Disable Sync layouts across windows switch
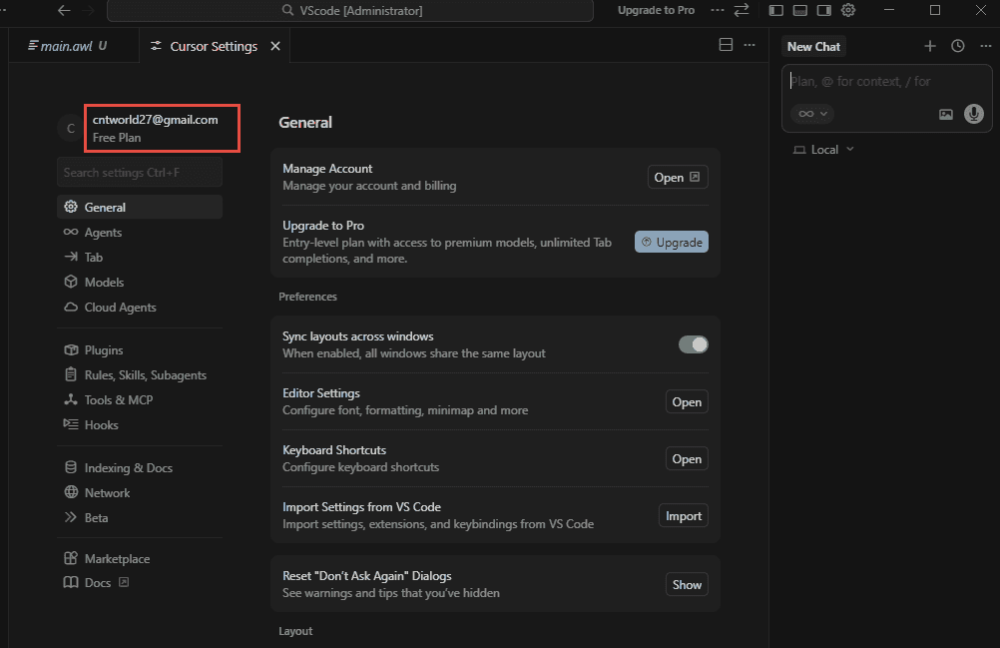This screenshot has width=1000, height=648. pos(693,345)
